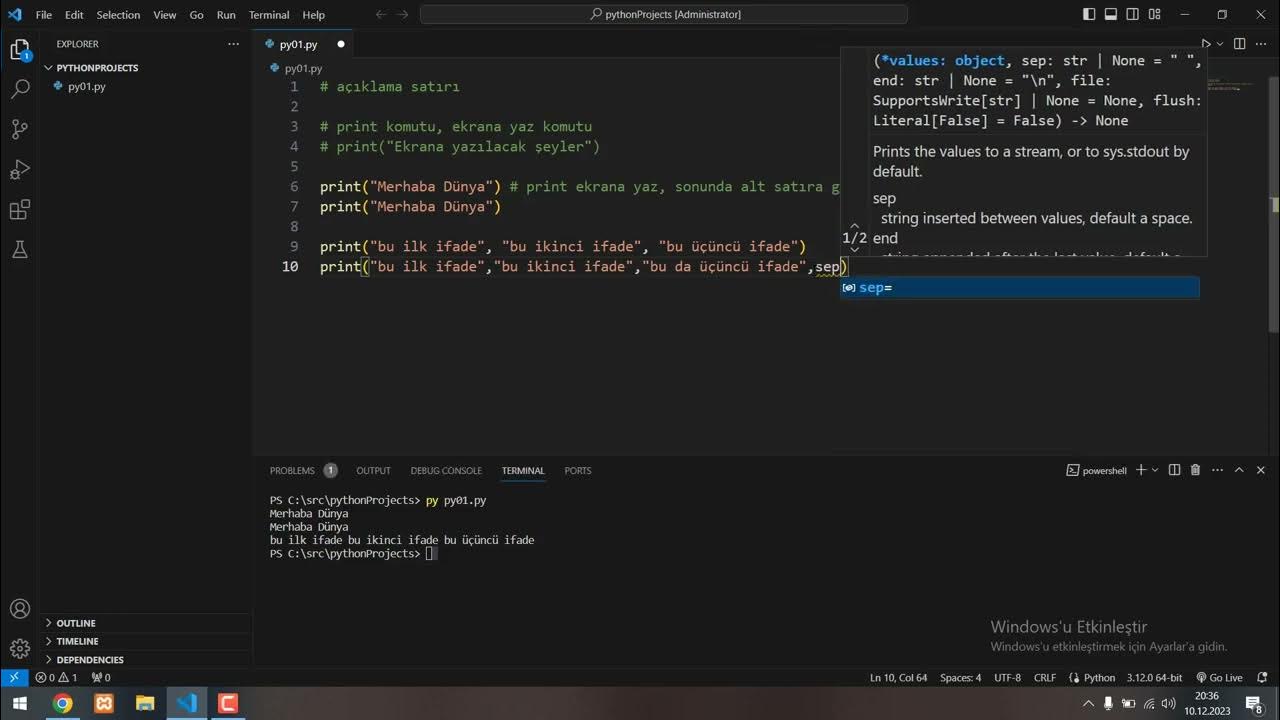Open notifications bell in status bar

[x=1264, y=677]
